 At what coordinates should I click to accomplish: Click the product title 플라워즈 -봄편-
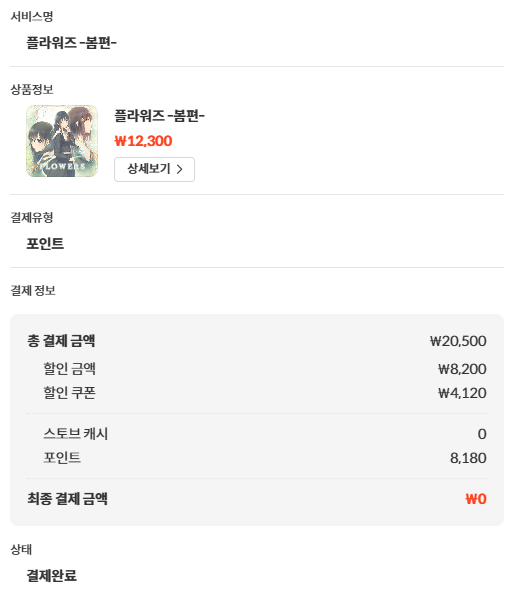[159, 116]
